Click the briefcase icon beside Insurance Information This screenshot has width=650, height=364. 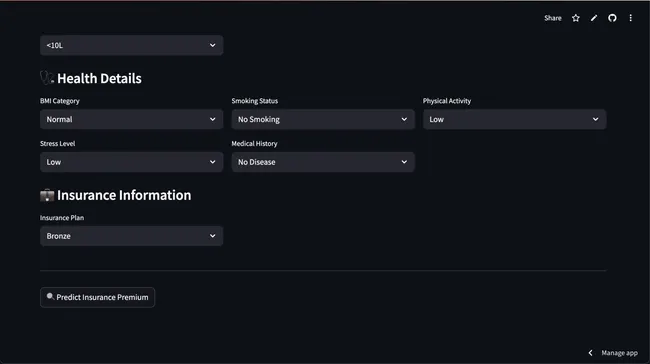click(x=47, y=195)
